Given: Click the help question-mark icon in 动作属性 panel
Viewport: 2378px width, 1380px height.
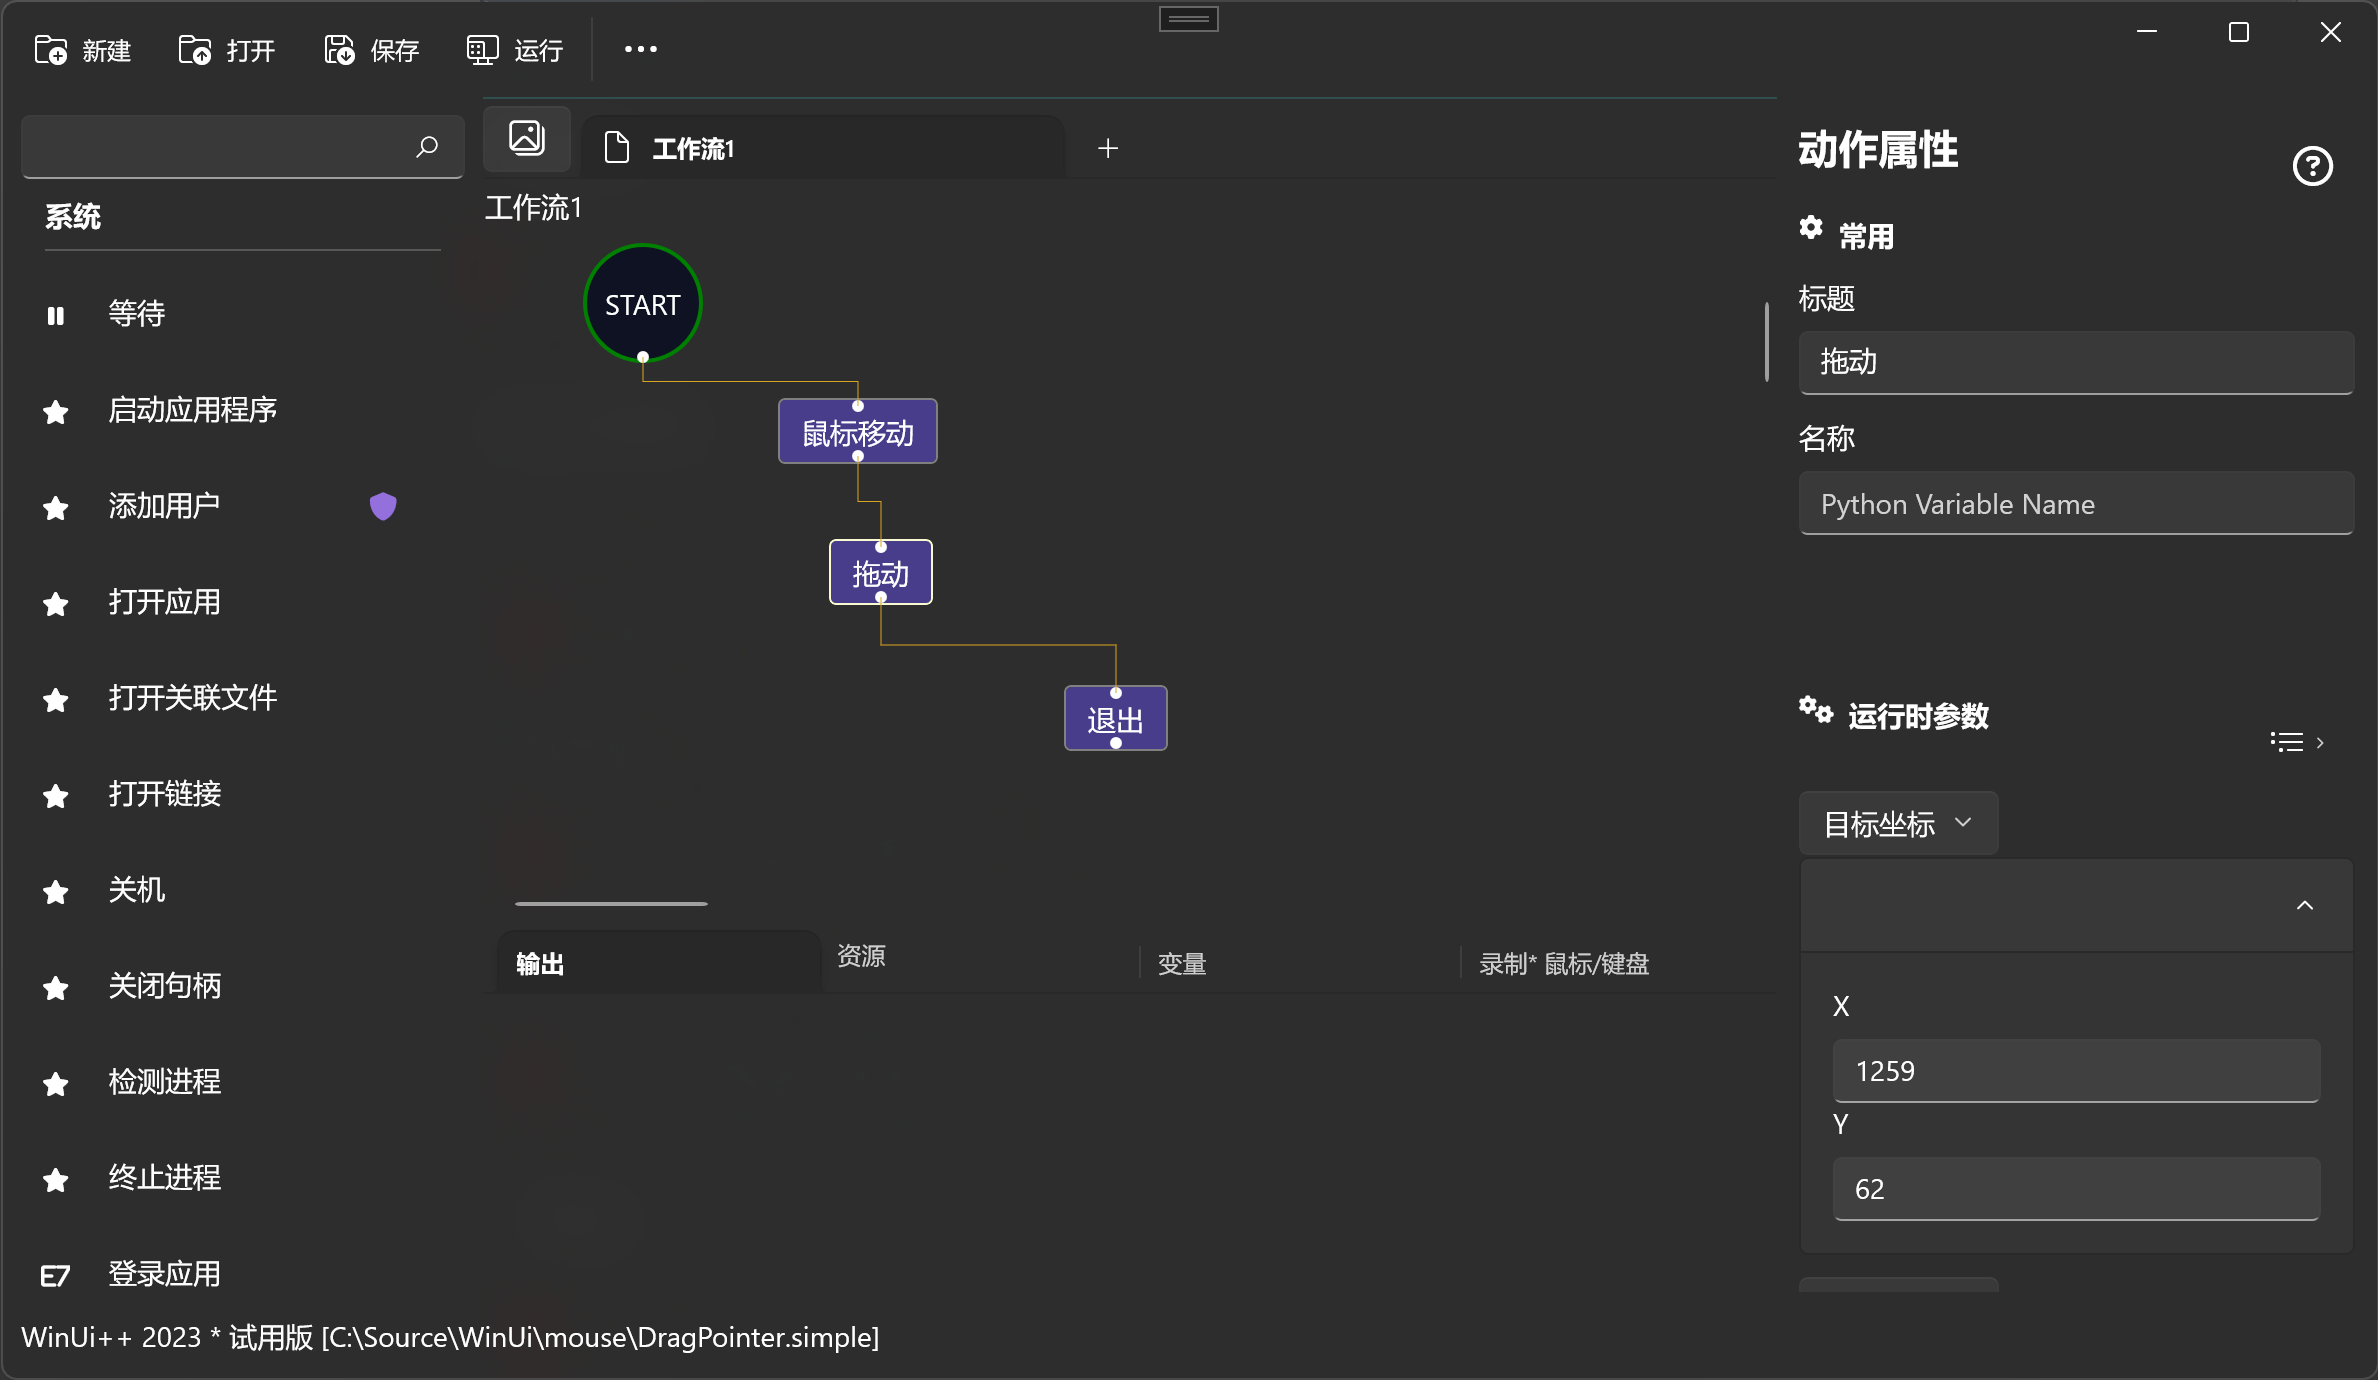Looking at the screenshot, I should coord(2312,166).
